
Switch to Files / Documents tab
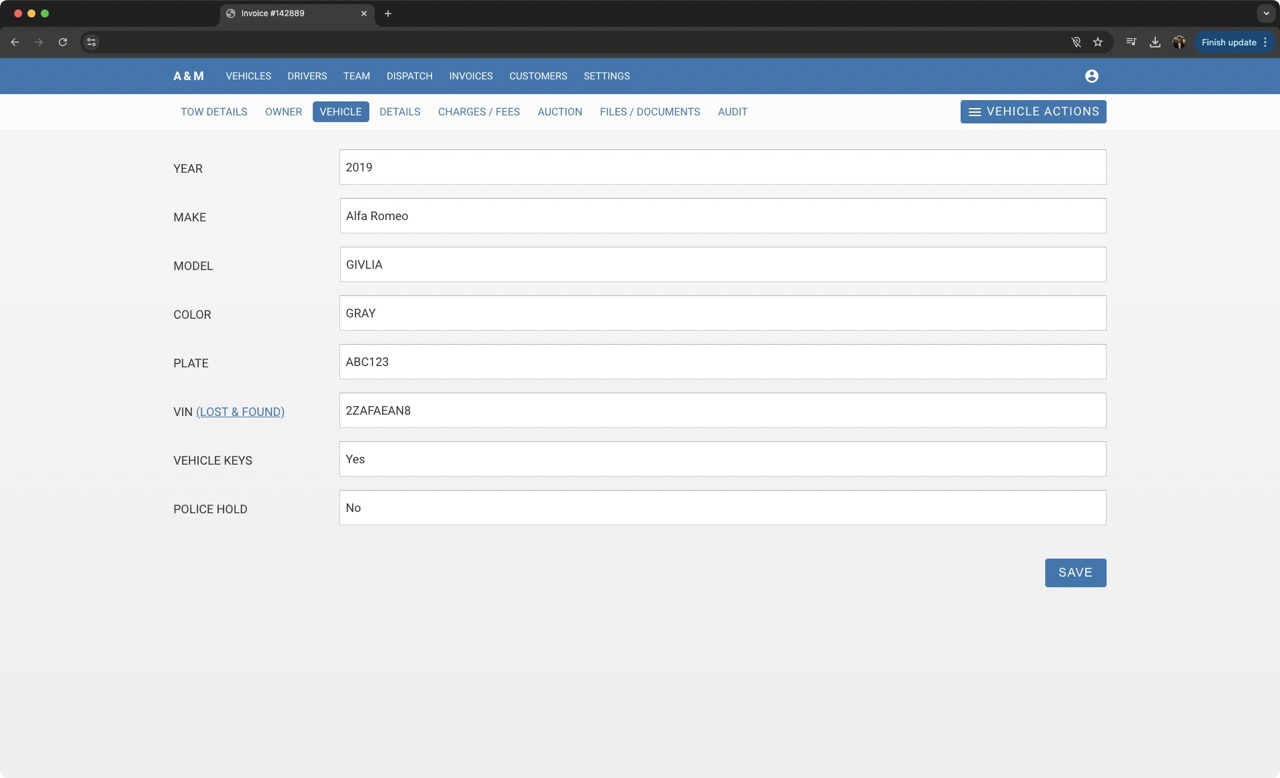(x=650, y=112)
